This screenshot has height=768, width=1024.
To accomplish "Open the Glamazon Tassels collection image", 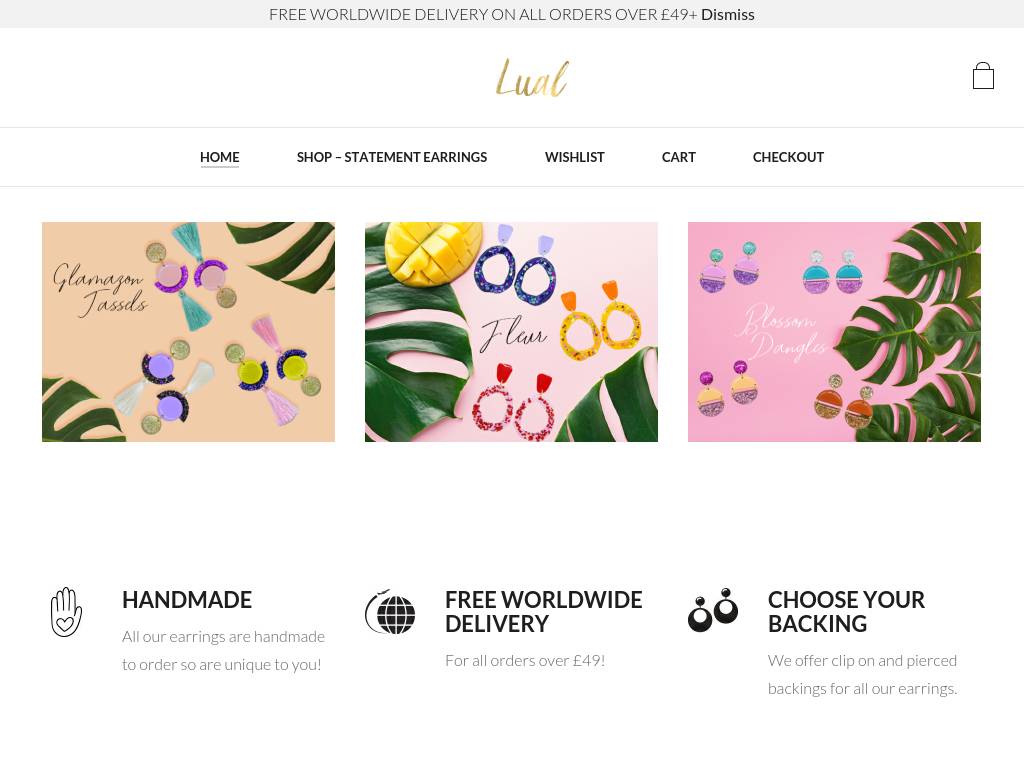I will coord(188,332).
